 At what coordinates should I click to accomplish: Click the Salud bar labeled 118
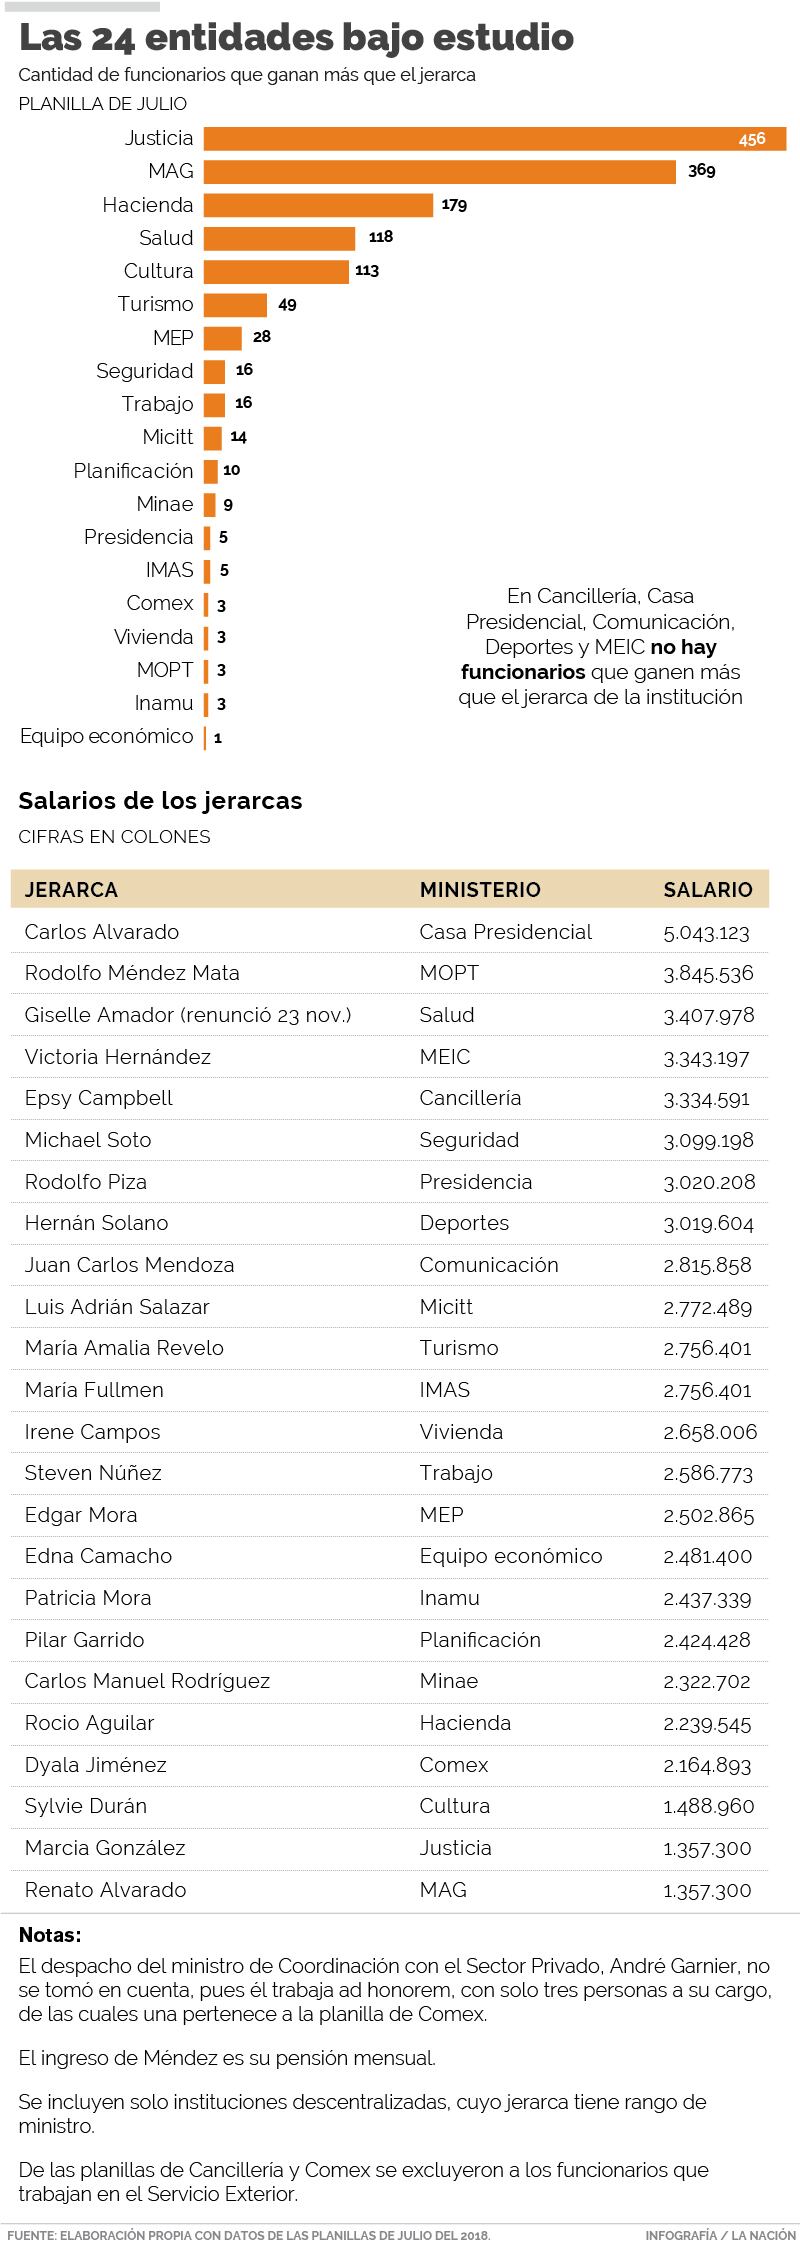click(279, 238)
